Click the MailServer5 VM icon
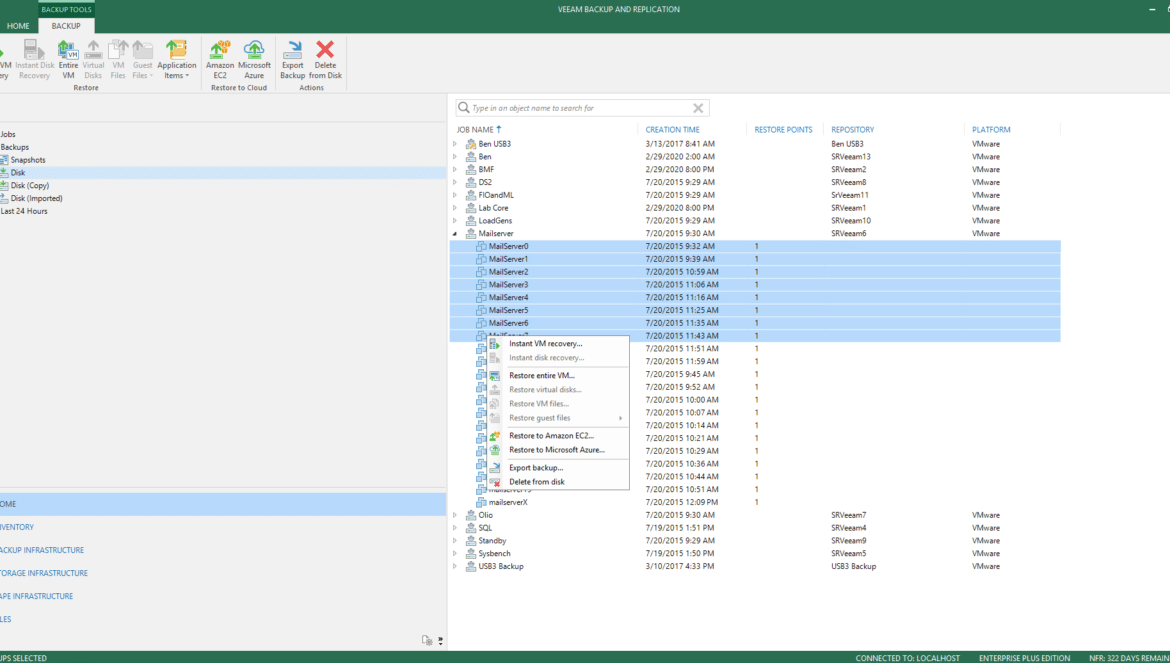The height and width of the screenshot is (663, 1170). pos(481,310)
